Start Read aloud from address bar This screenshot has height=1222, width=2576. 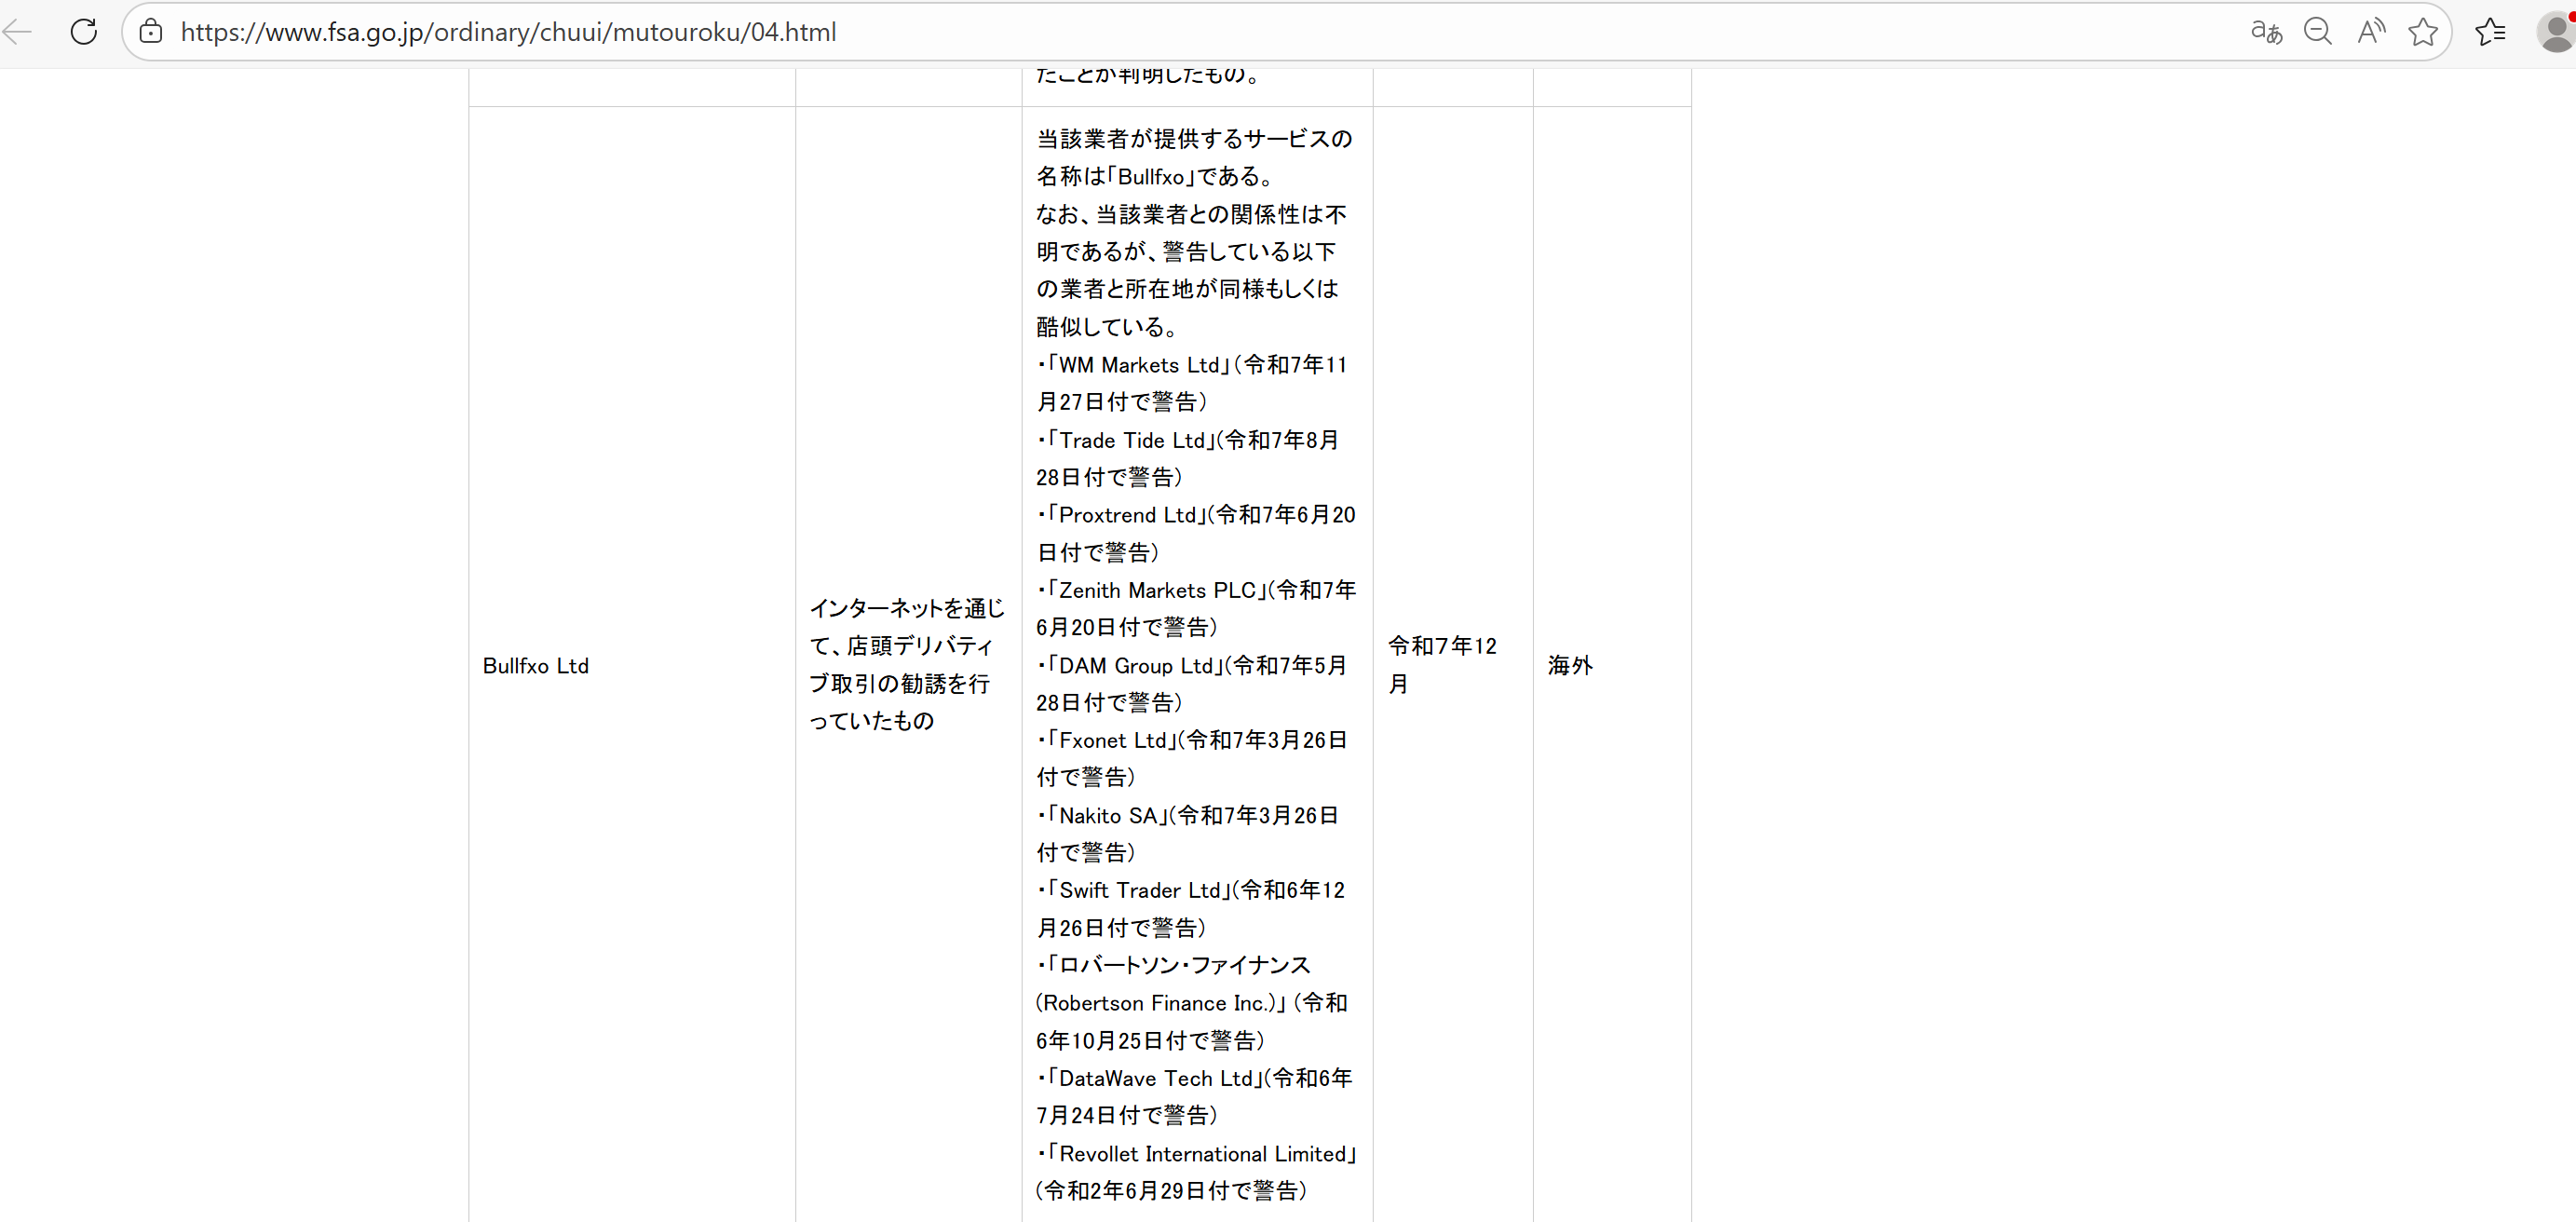(x=2370, y=32)
